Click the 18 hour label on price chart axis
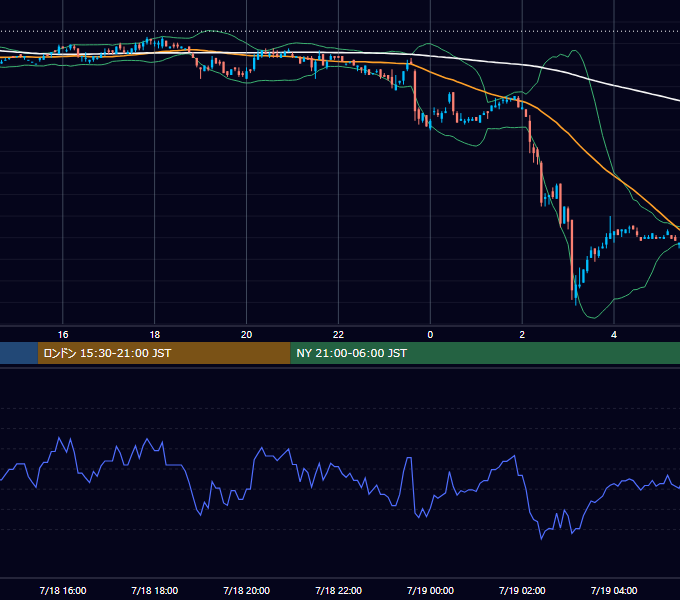This screenshot has width=680, height=600. (155, 335)
